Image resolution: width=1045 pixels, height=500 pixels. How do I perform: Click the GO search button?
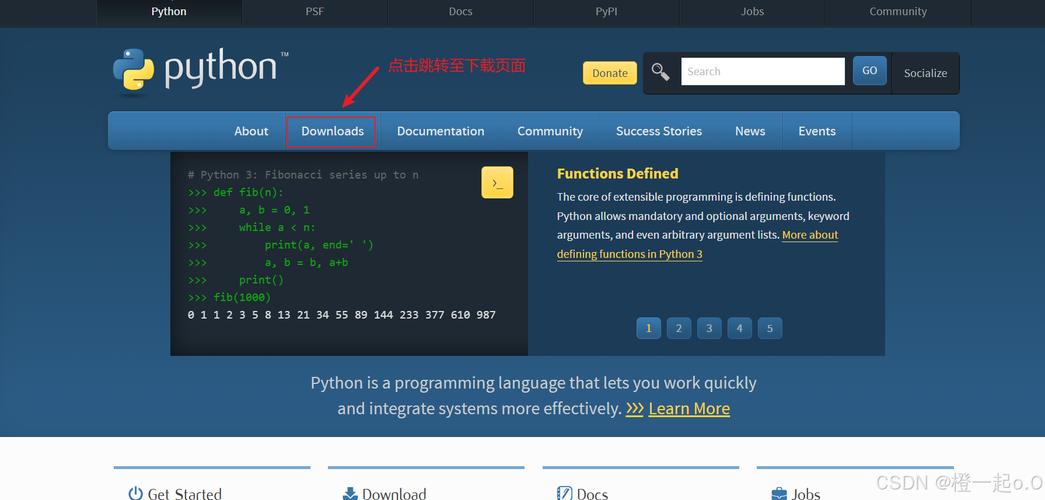pos(870,71)
